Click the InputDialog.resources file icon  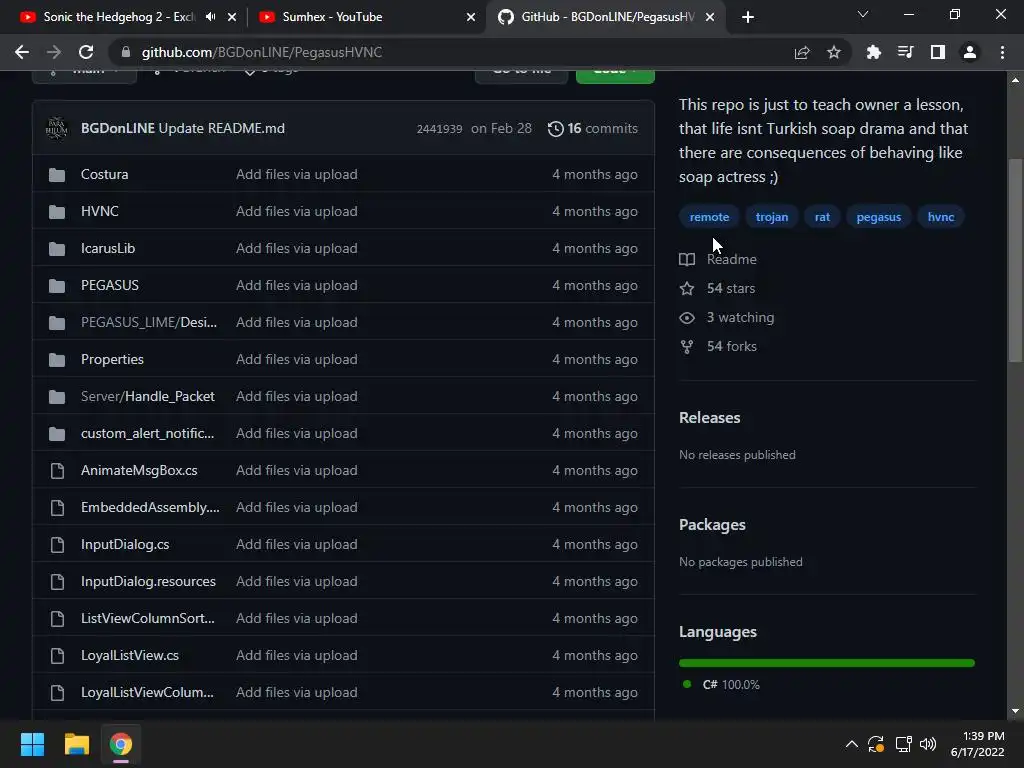point(57,581)
